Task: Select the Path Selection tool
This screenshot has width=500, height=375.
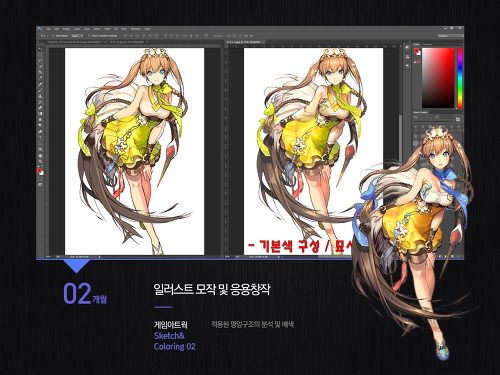Action: tap(40, 143)
